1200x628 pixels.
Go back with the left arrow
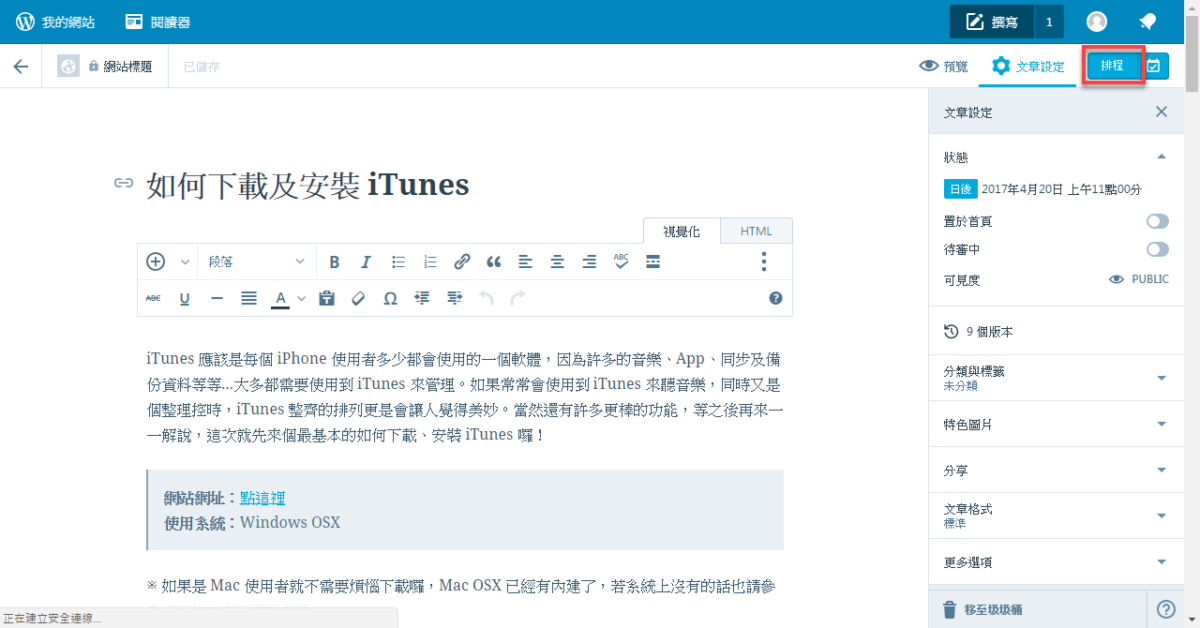pyautogui.click(x=21, y=66)
